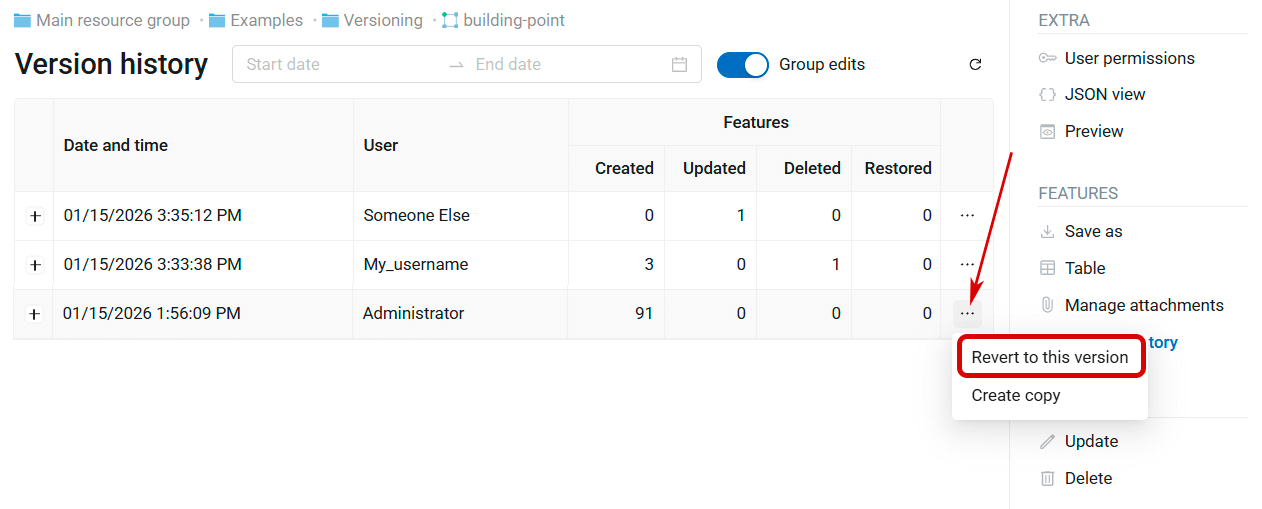
Task: Expand the Administrator version row
Action: point(35,314)
